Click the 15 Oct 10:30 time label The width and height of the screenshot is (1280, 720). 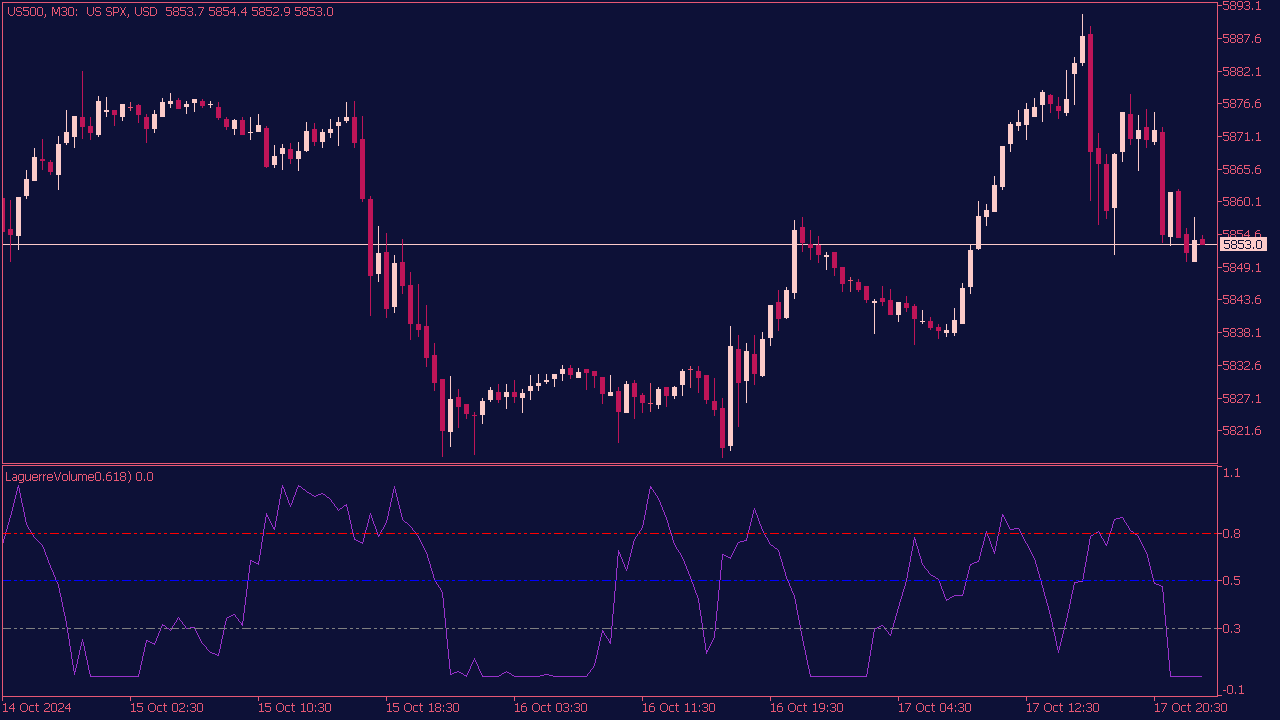295,708
